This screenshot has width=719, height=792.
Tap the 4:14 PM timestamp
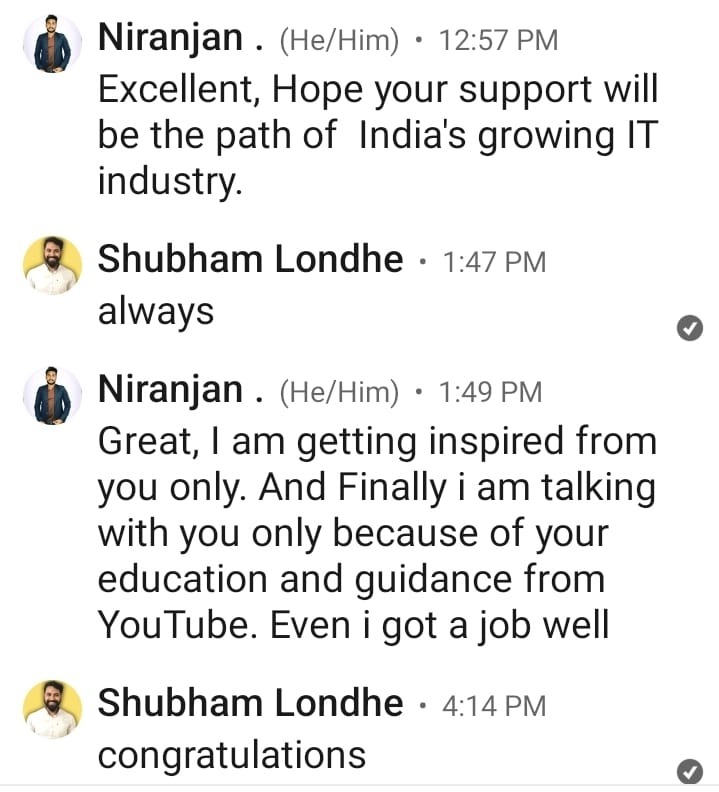tap(494, 706)
